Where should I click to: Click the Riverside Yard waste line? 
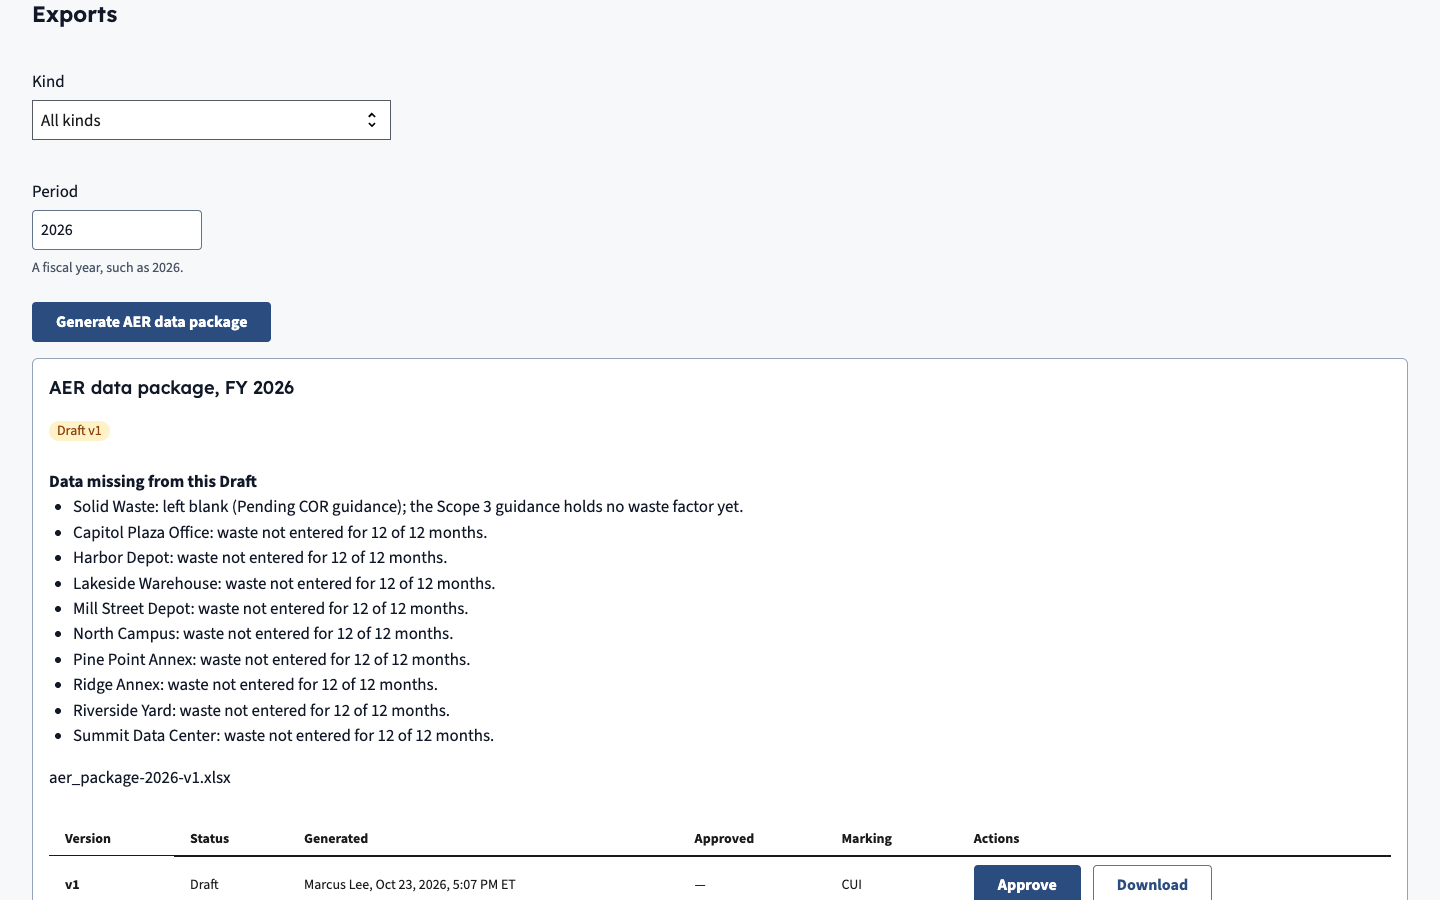261,710
